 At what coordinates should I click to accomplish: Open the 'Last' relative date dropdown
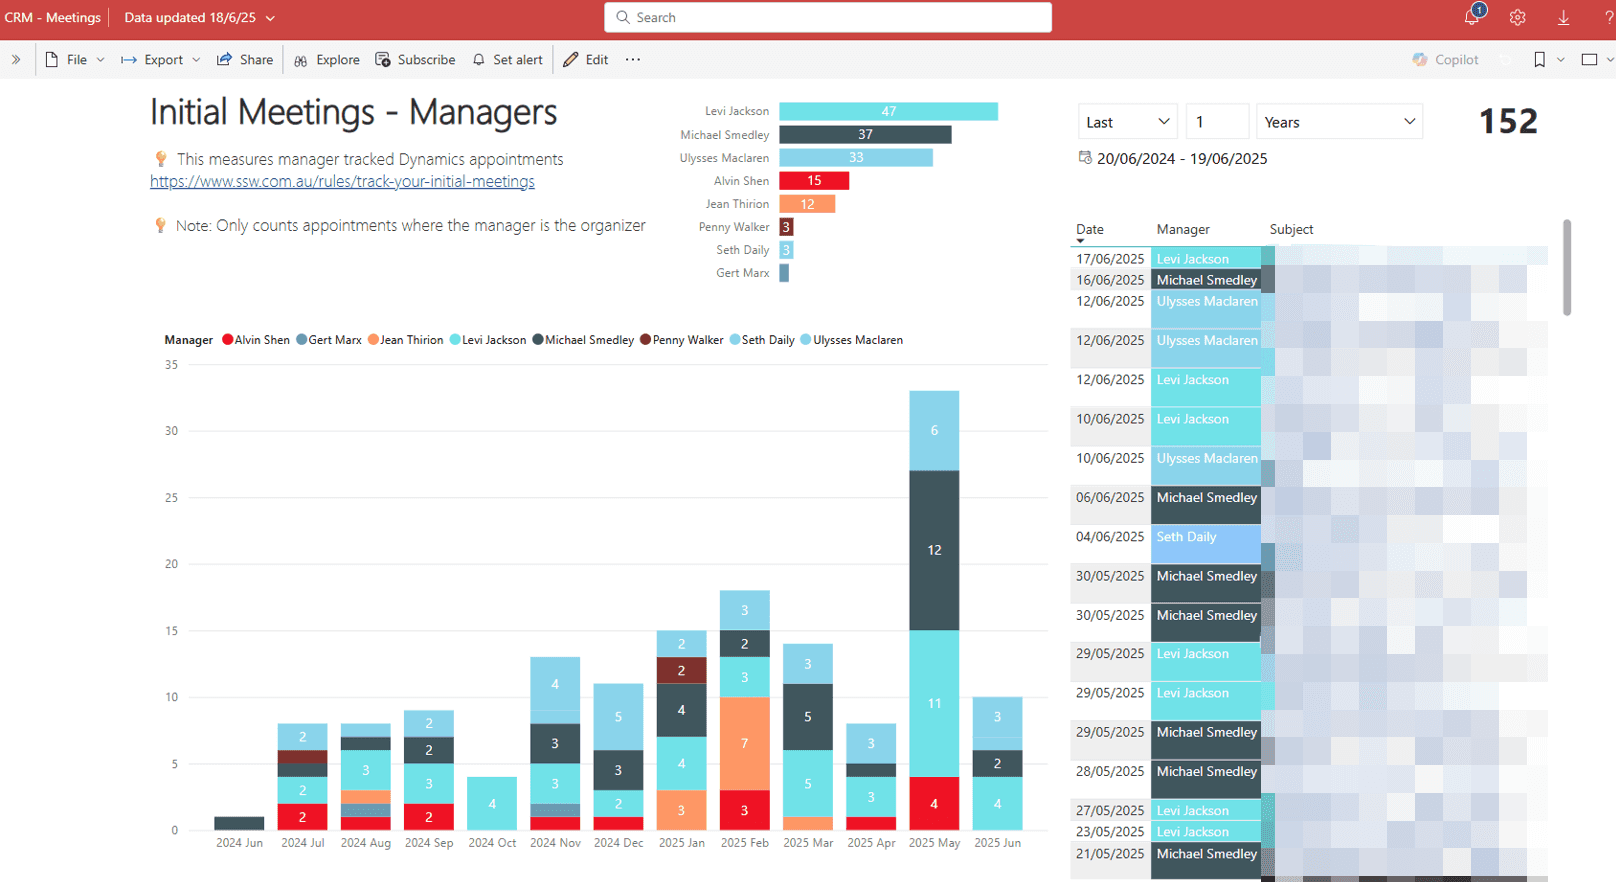[1127, 122]
